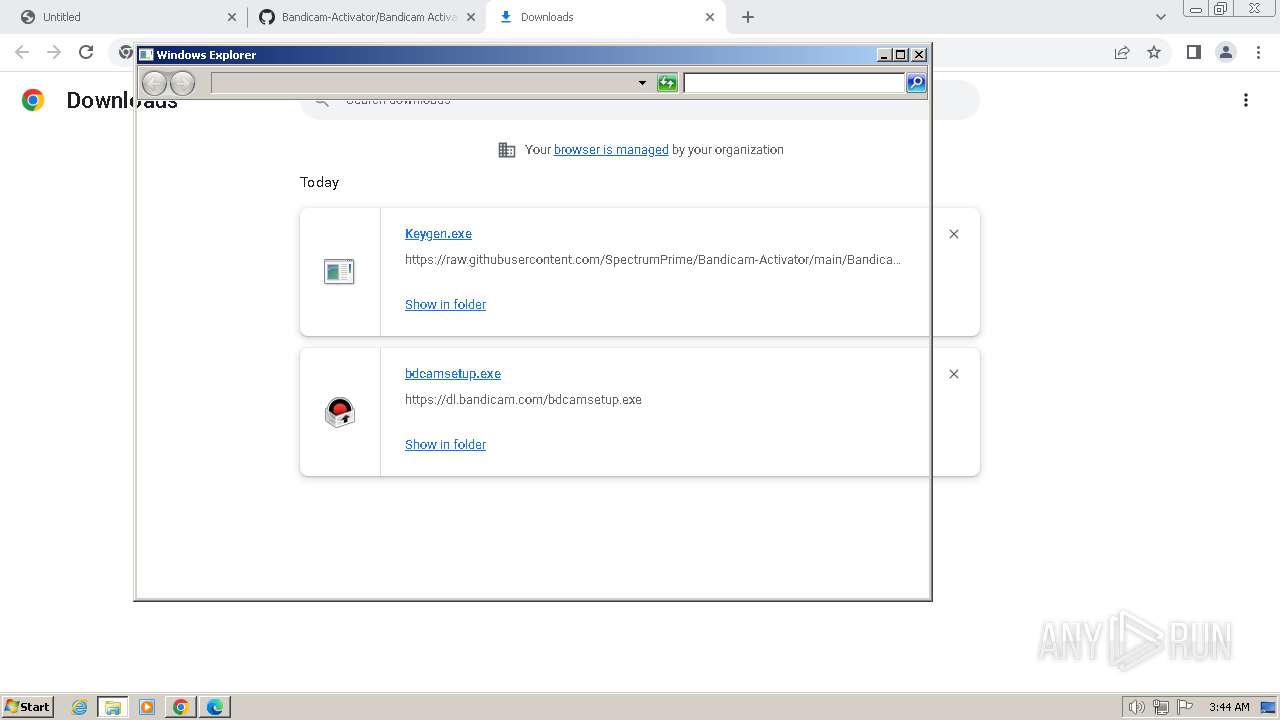Click the Windows Explorer forward arrow
1280x720 pixels.
coord(182,83)
